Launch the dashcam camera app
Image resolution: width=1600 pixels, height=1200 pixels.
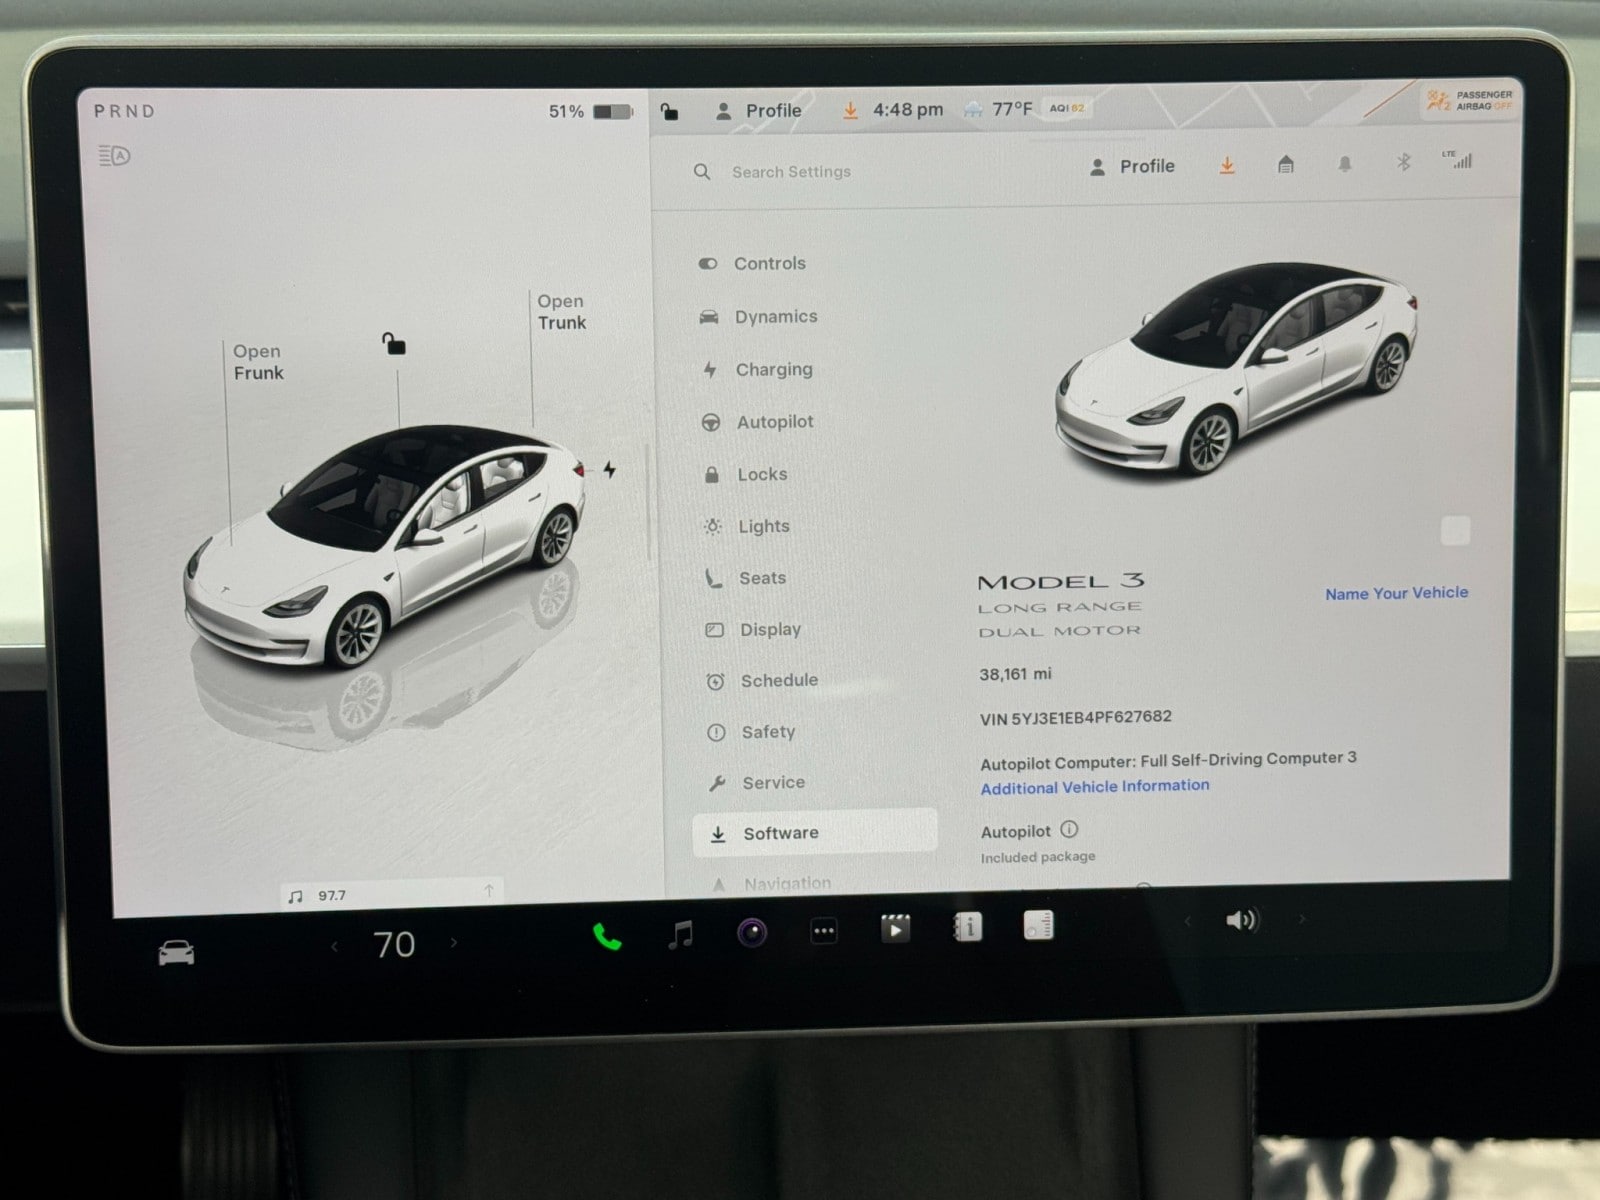[x=752, y=933]
